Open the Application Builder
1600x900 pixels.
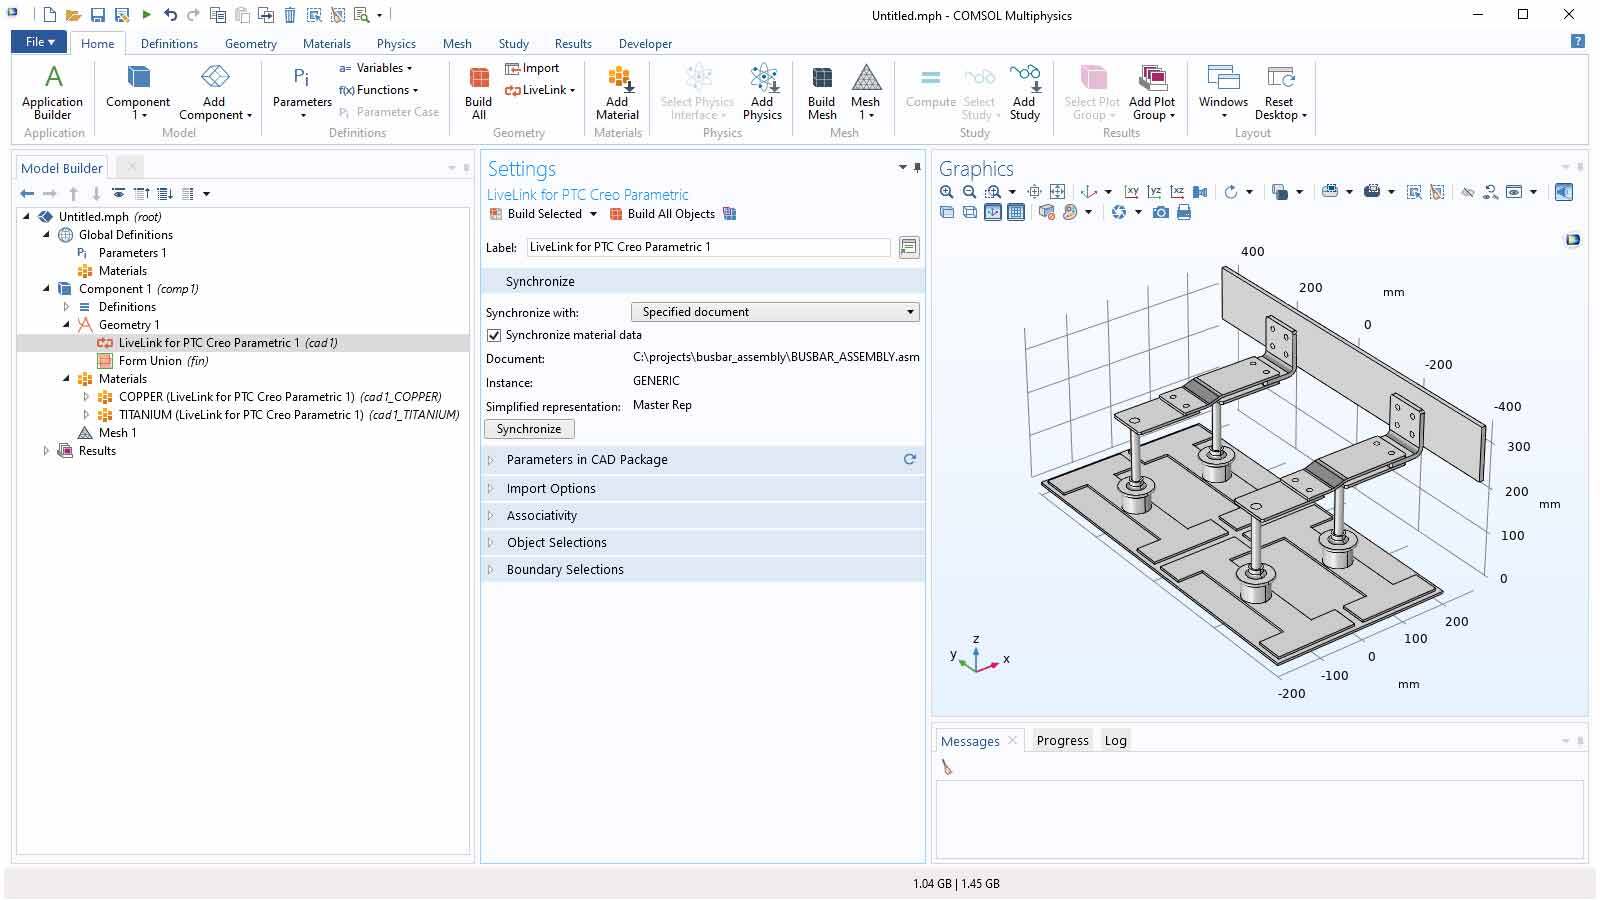pos(53,90)
